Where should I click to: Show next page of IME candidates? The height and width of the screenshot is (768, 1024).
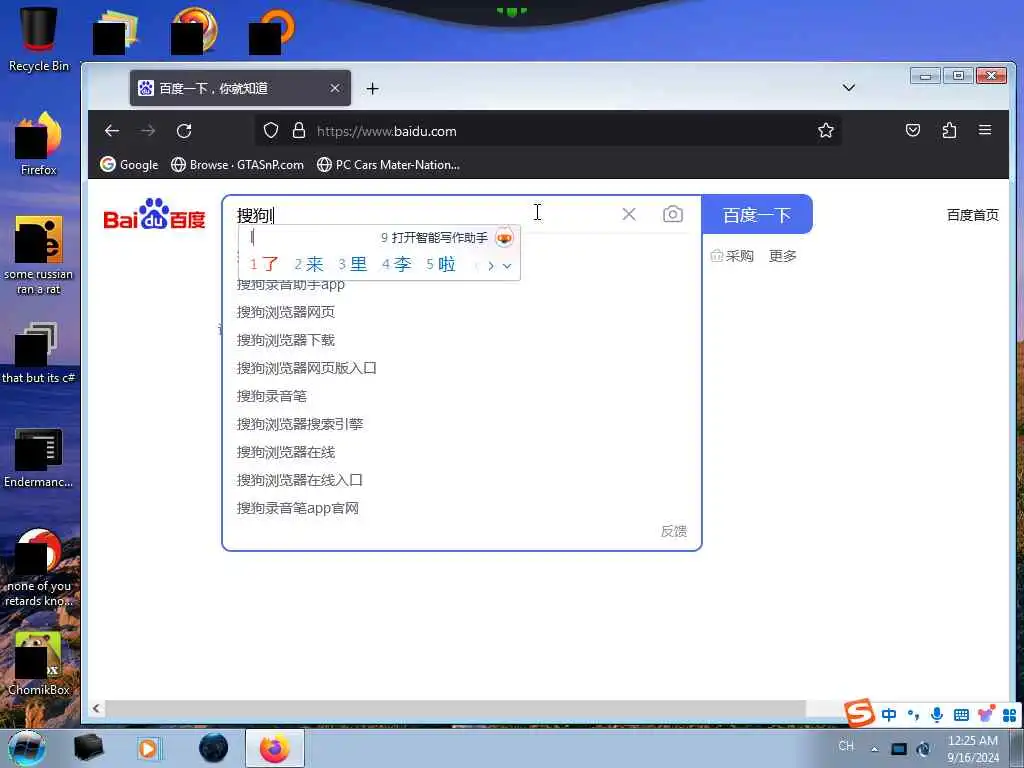pyautogui.click(x=491, y=265)
